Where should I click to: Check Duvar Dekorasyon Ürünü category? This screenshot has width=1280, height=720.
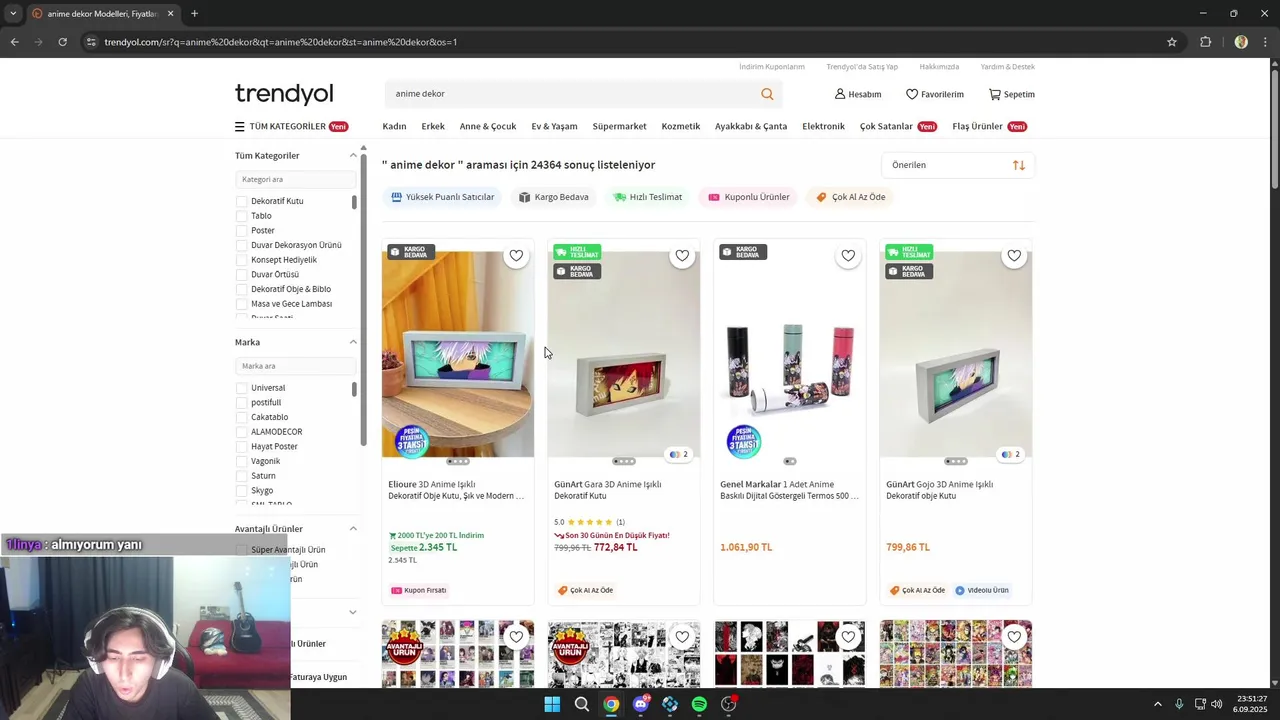pyautogui.click(x=241, y=245)
